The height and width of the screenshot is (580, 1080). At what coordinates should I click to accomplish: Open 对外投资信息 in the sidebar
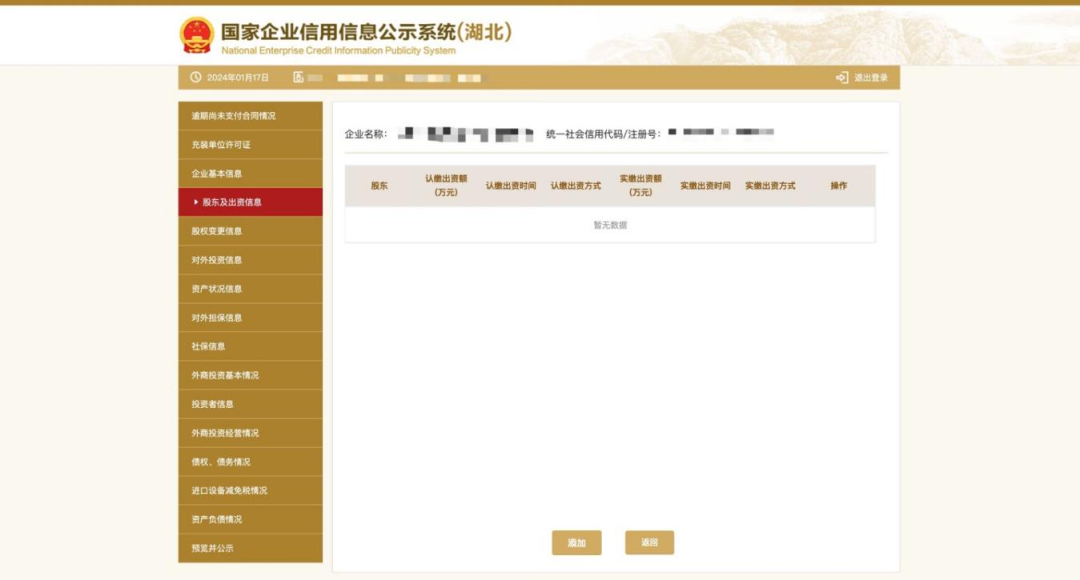250,260
